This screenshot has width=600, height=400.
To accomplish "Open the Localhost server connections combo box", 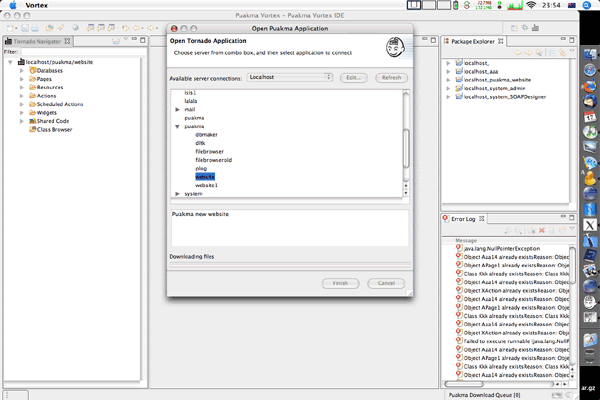I will click(290, 77).
